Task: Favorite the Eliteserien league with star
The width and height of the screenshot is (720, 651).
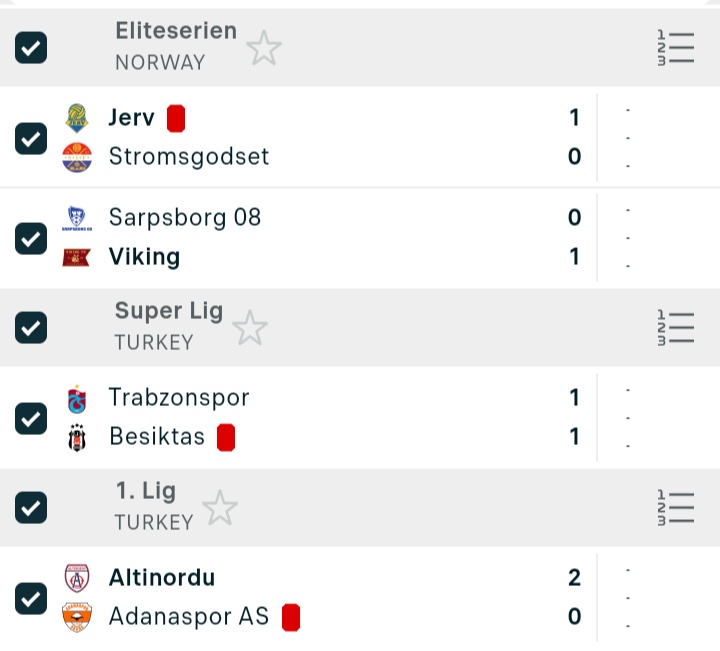Action: [264, 48]
